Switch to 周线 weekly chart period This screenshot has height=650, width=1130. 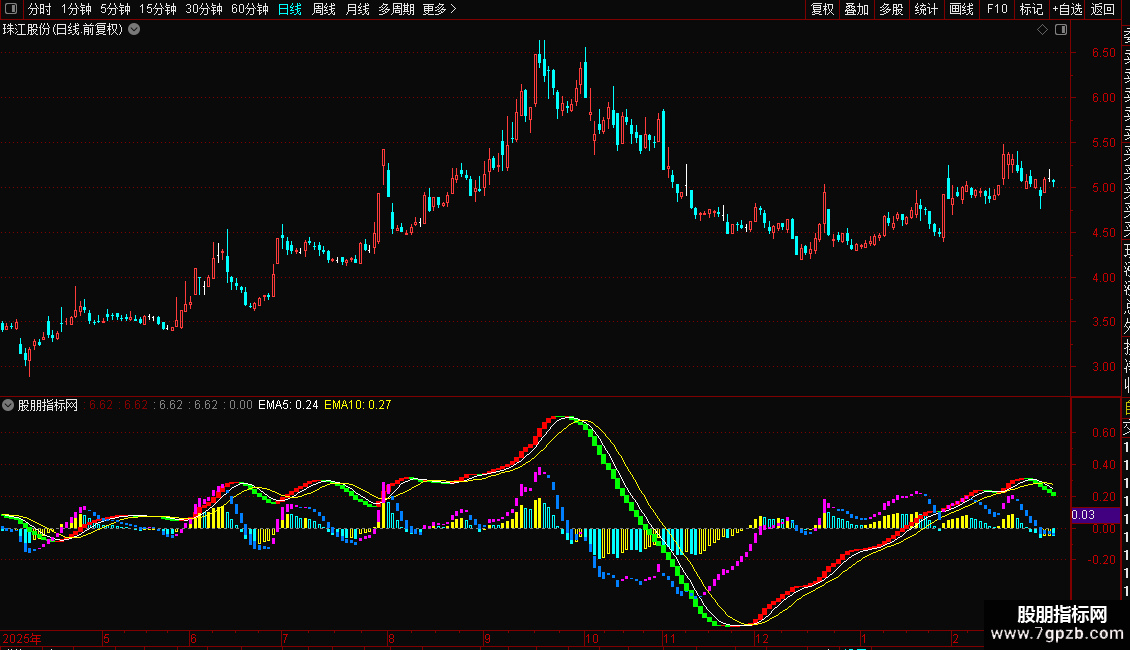click(x=324, y=9)
